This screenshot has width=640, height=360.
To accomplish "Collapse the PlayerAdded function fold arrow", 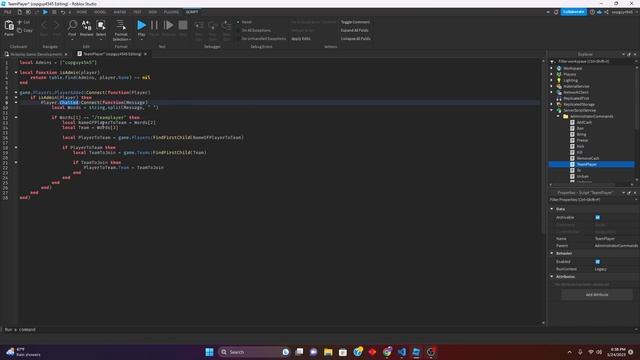I will point(16,92).
